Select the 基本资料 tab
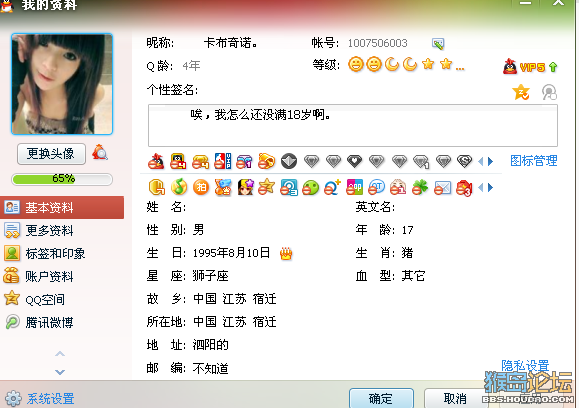Screen dimensions: 579x408 62,208
